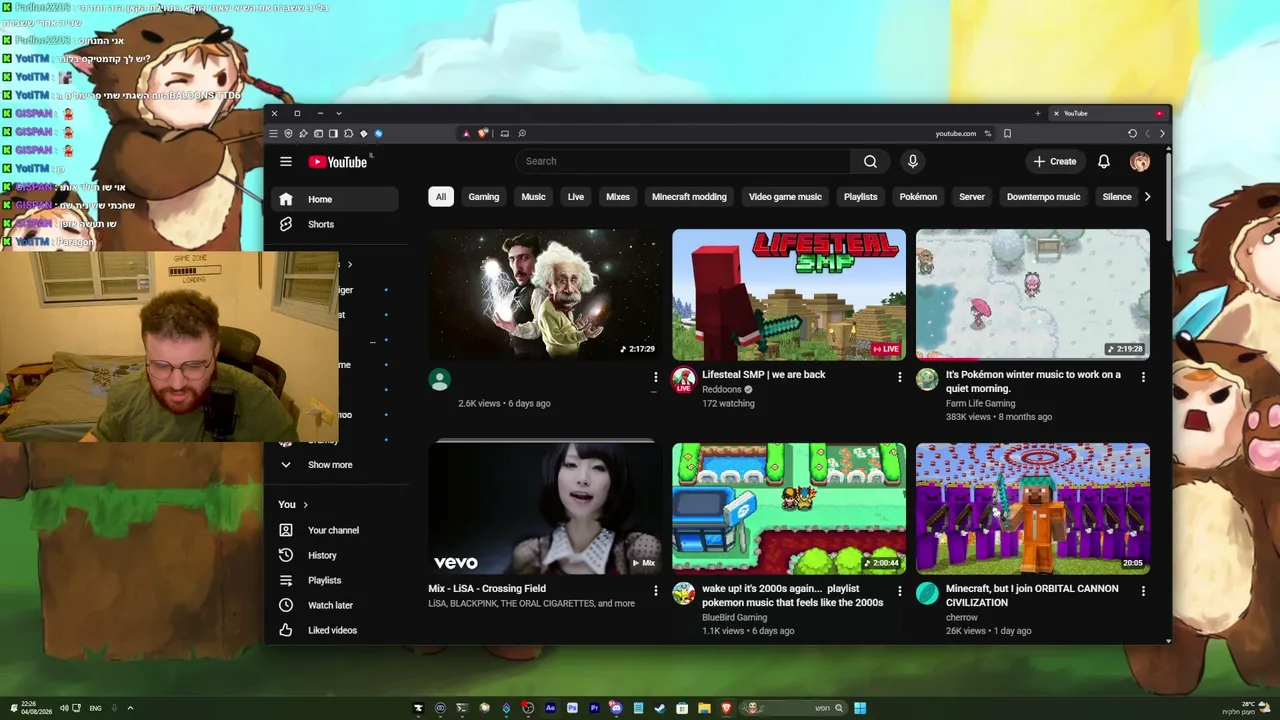Show more filter chips with right arrow
This screenshot has width=1280, height=720.
[x=1147, y=197]
